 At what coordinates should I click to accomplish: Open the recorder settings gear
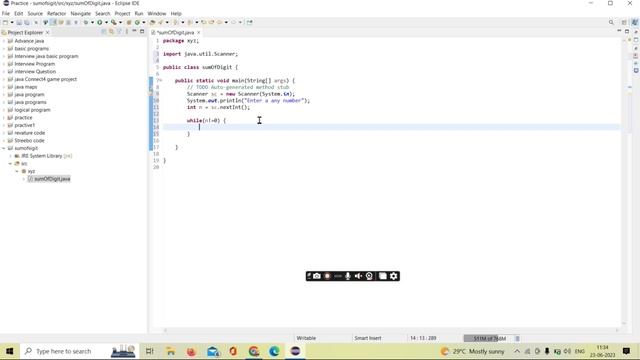point(393,276)
